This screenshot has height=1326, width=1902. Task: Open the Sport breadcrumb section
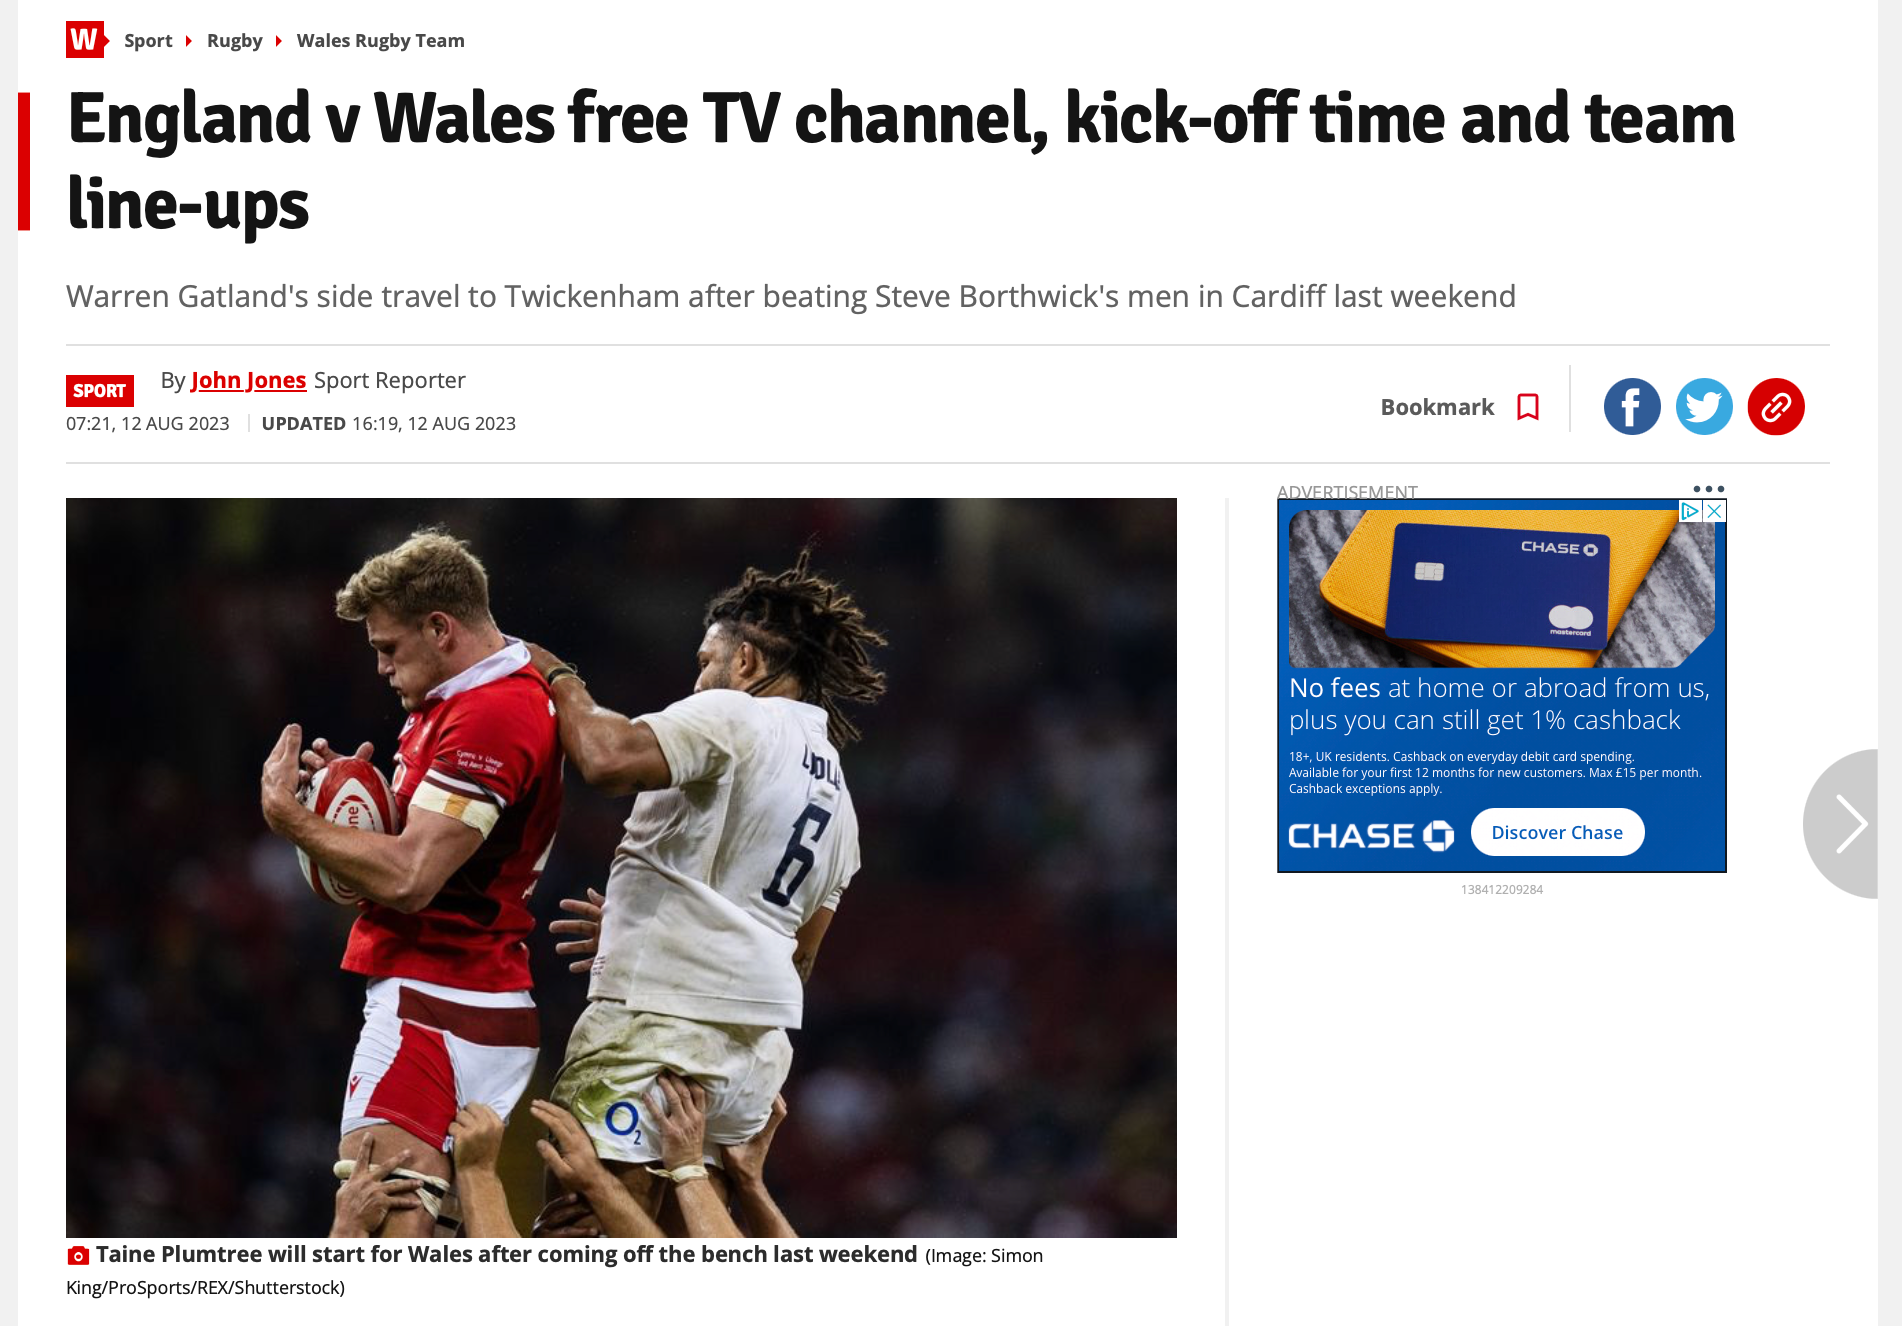(x=148, y=41)
